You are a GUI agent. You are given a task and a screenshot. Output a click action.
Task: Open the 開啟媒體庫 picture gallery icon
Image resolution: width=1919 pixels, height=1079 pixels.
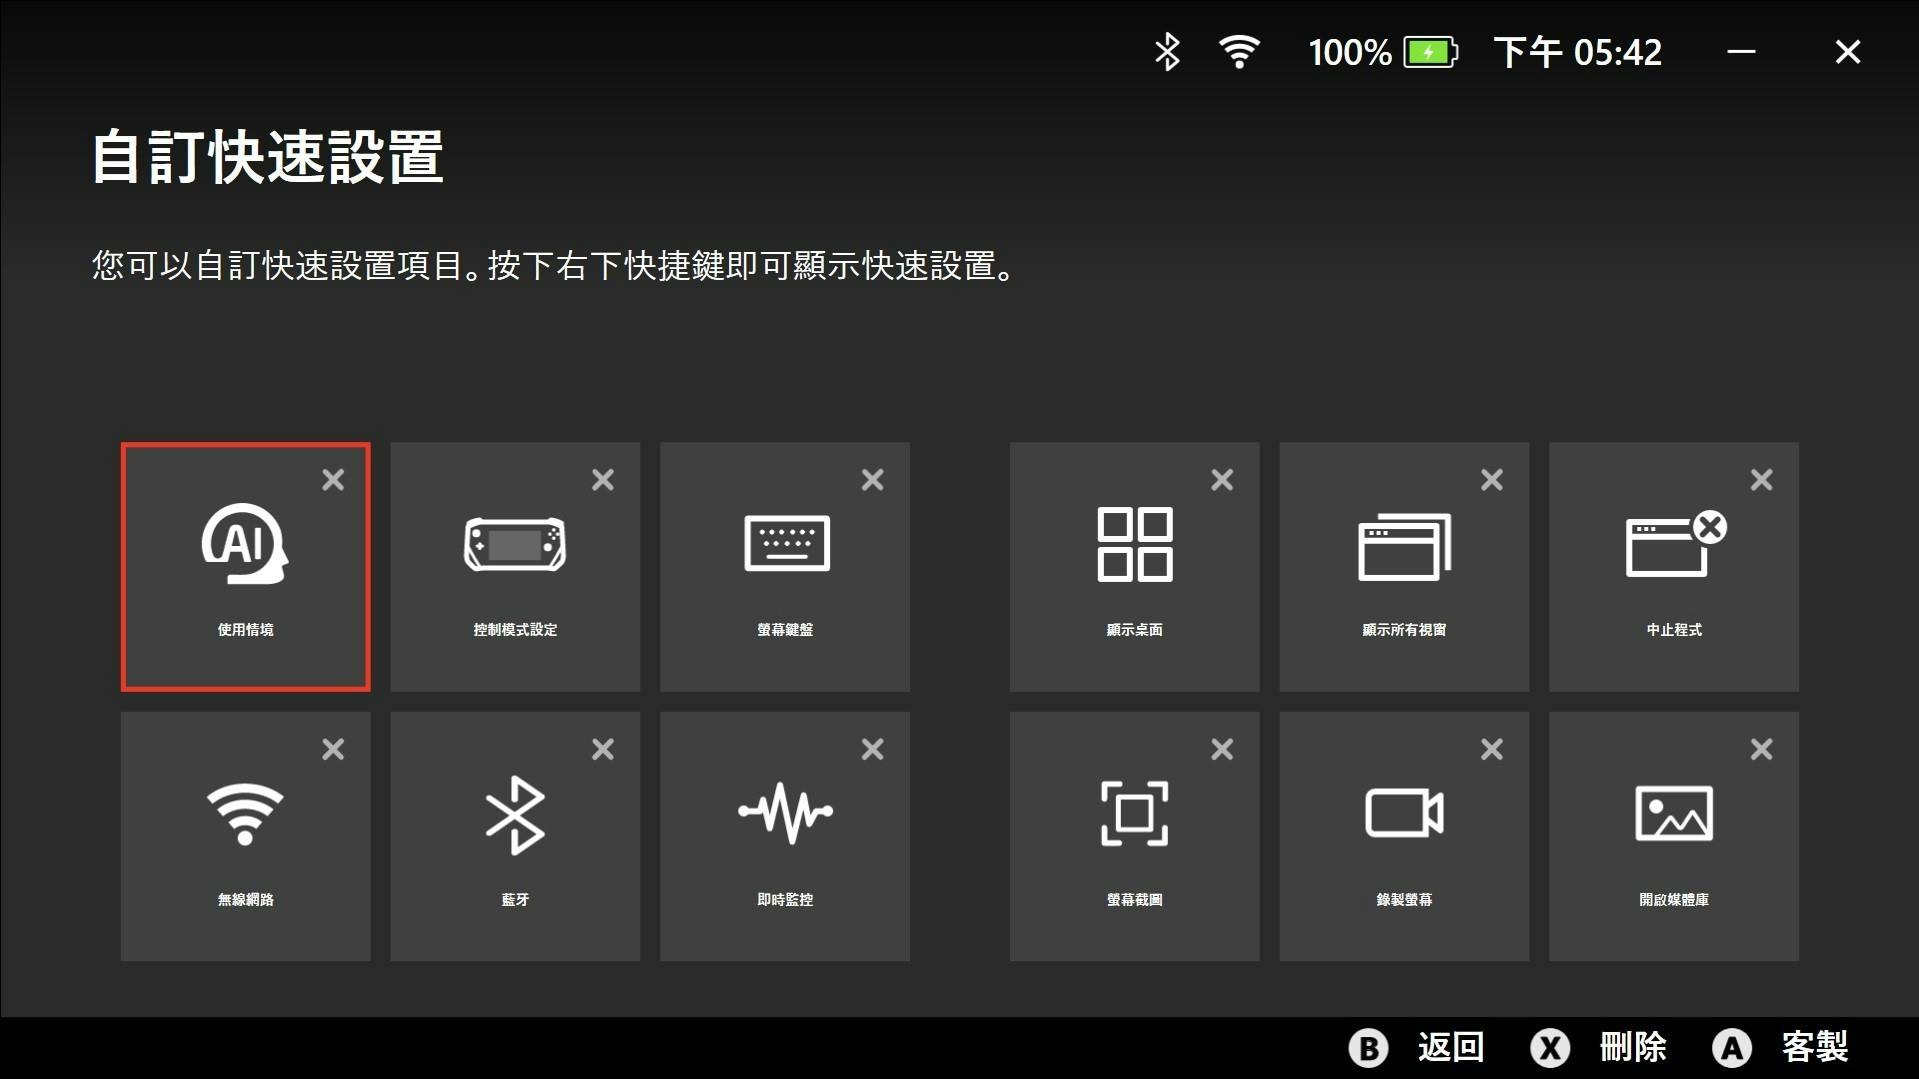1674,813
